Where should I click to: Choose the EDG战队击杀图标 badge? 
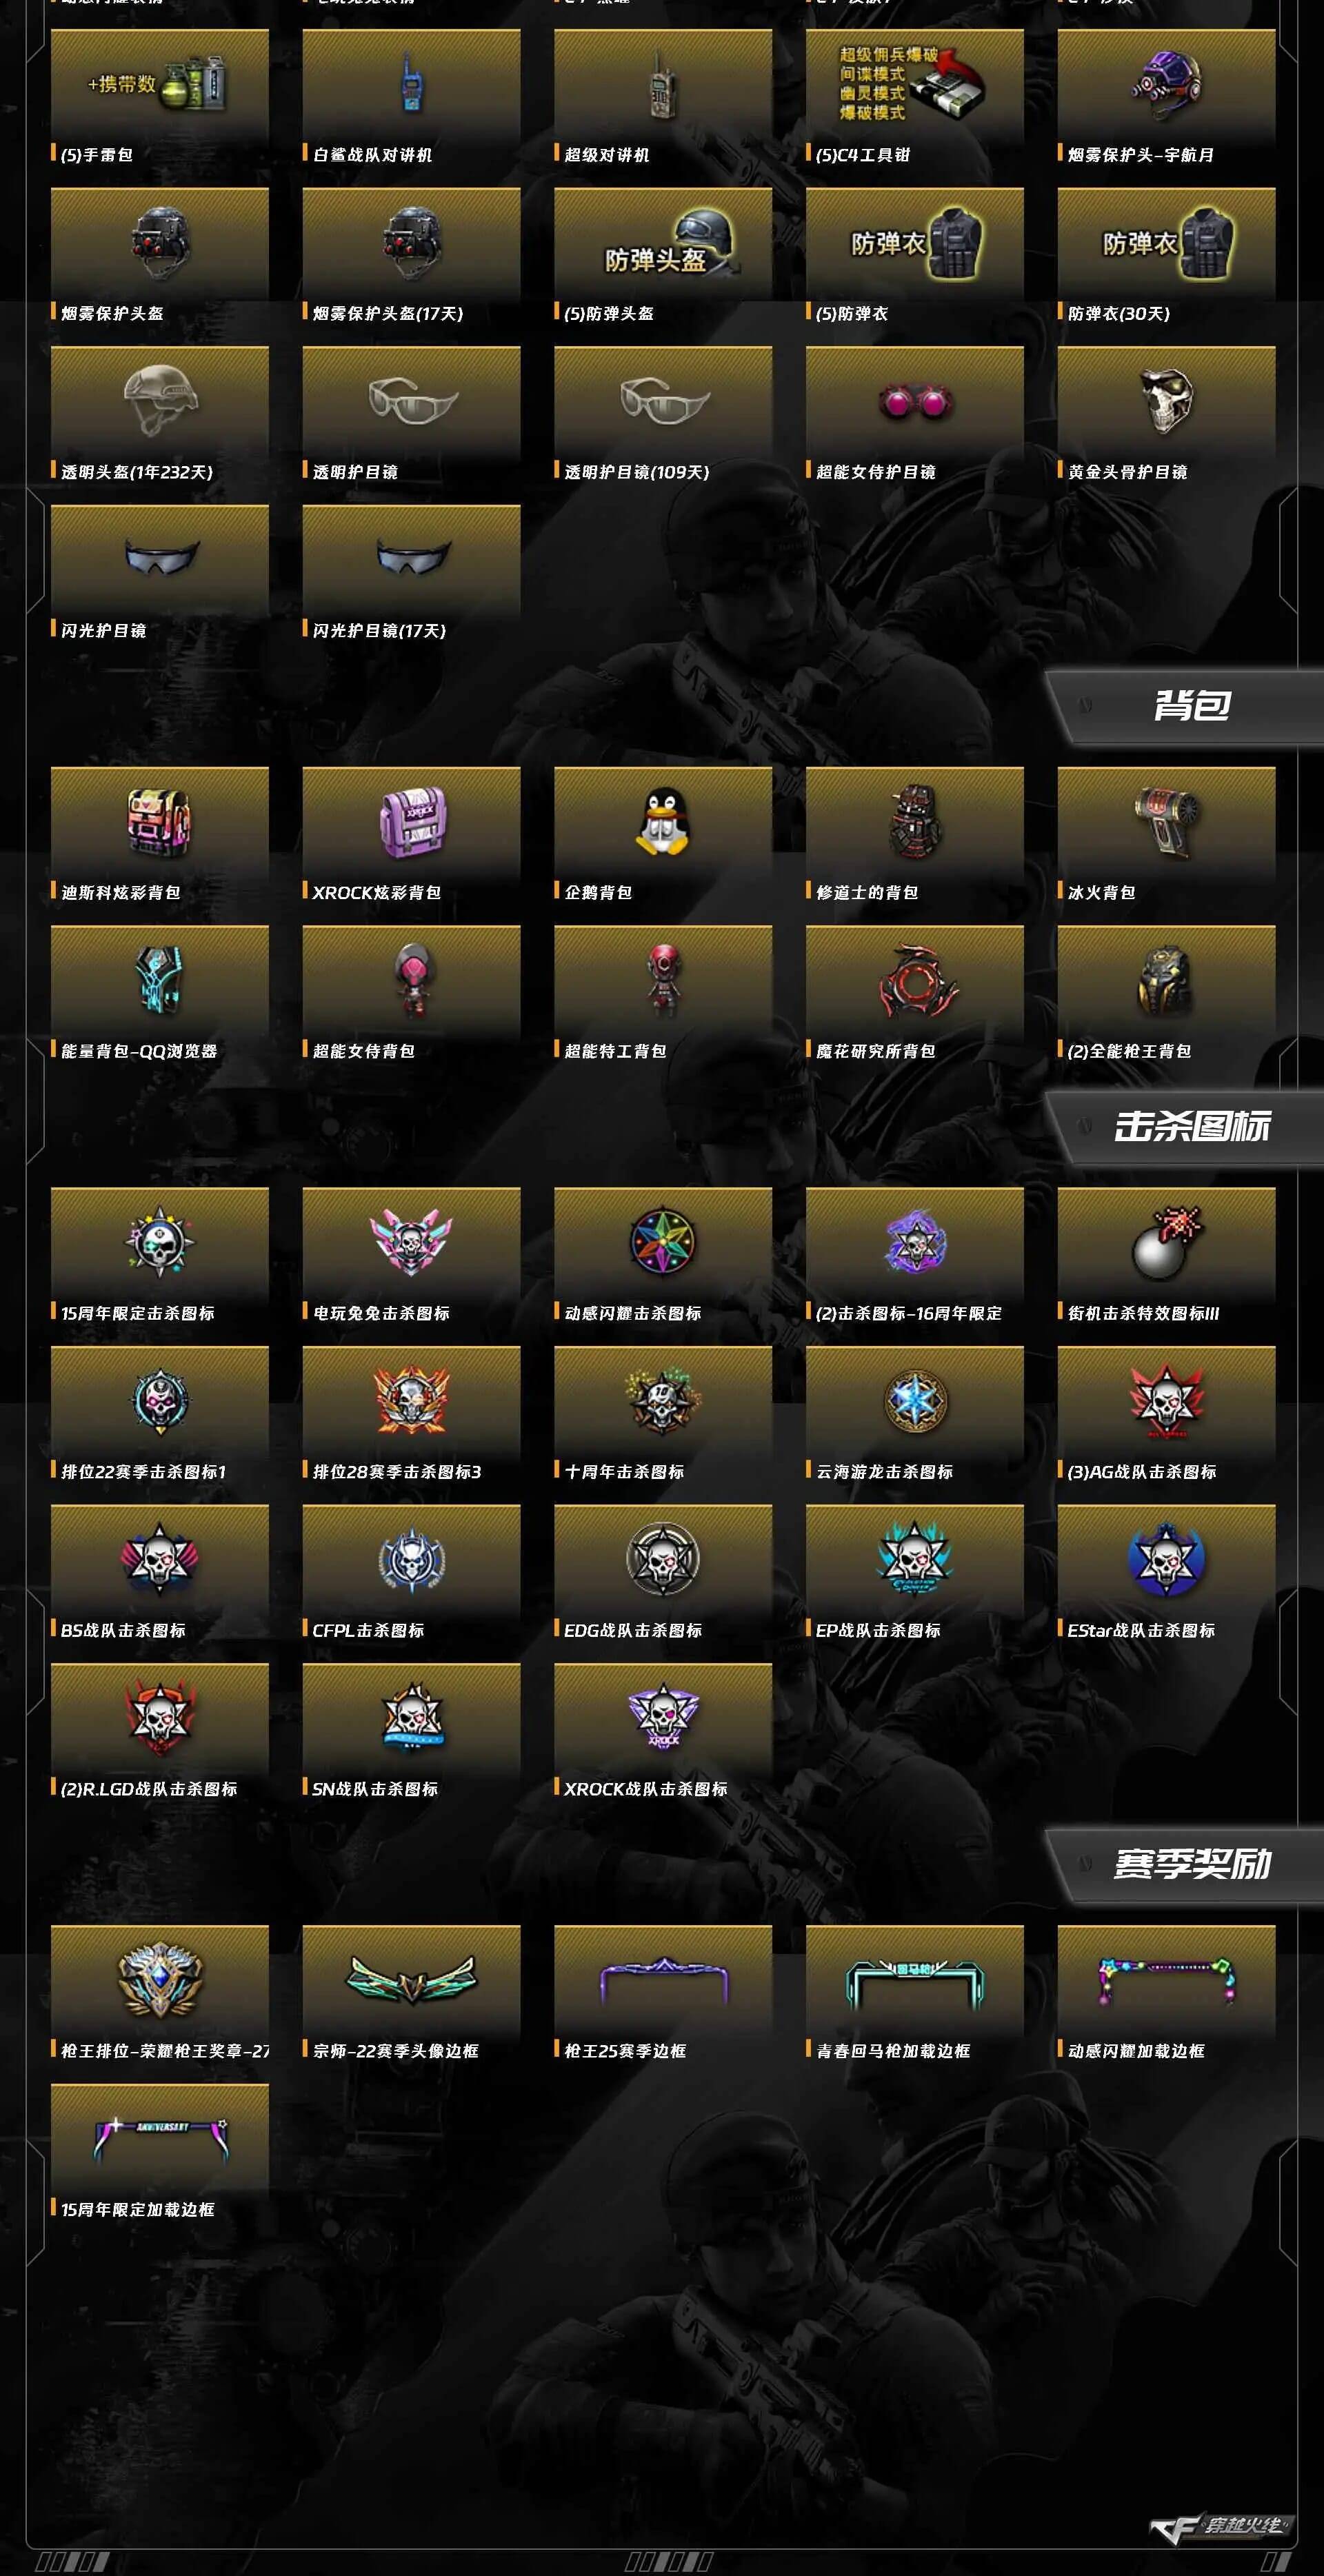tap(662, 1559)
